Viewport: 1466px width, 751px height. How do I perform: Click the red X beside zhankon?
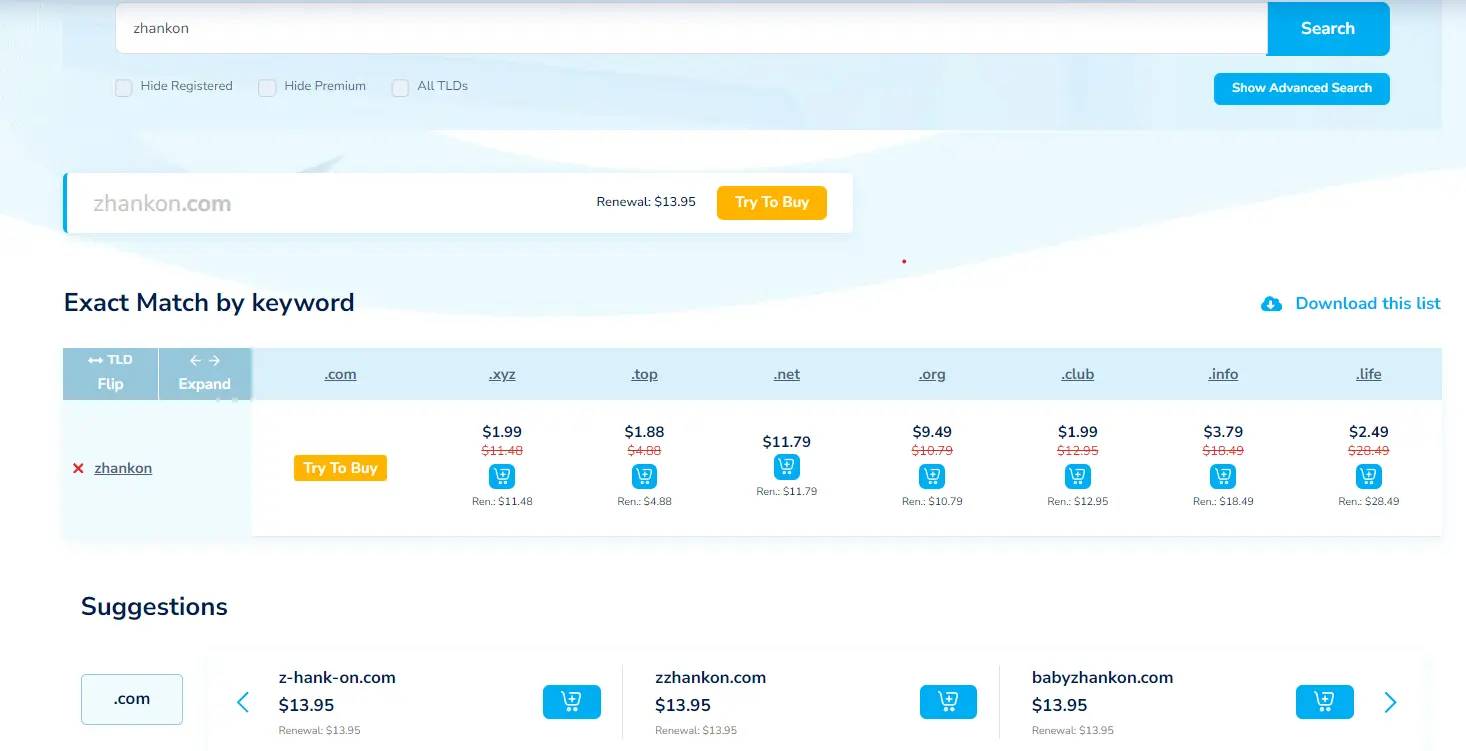(78, 468)
